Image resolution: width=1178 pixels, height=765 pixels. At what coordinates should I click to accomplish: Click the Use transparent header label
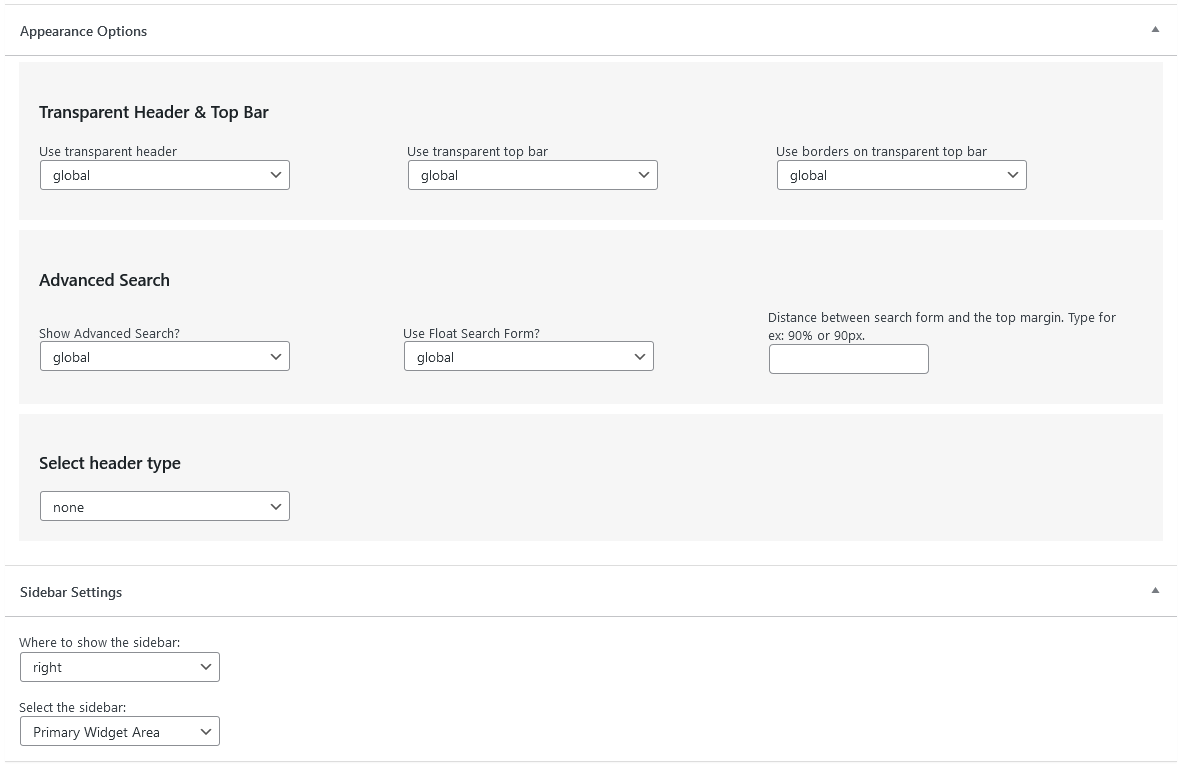[108, 151]
